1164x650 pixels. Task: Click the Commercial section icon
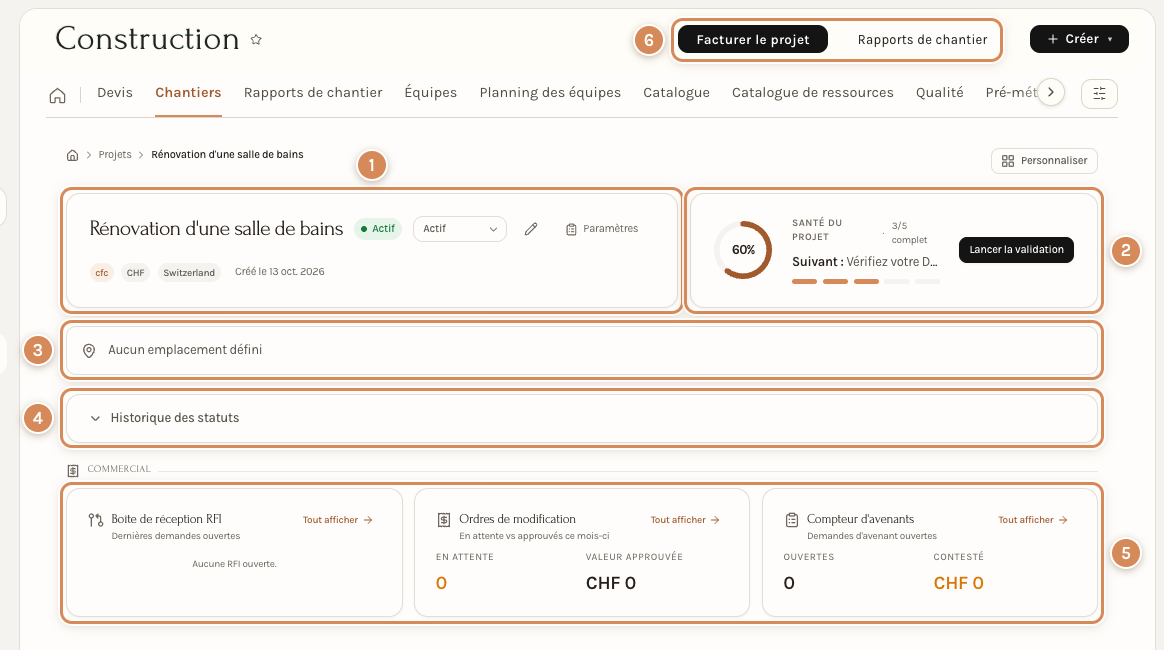73,470
